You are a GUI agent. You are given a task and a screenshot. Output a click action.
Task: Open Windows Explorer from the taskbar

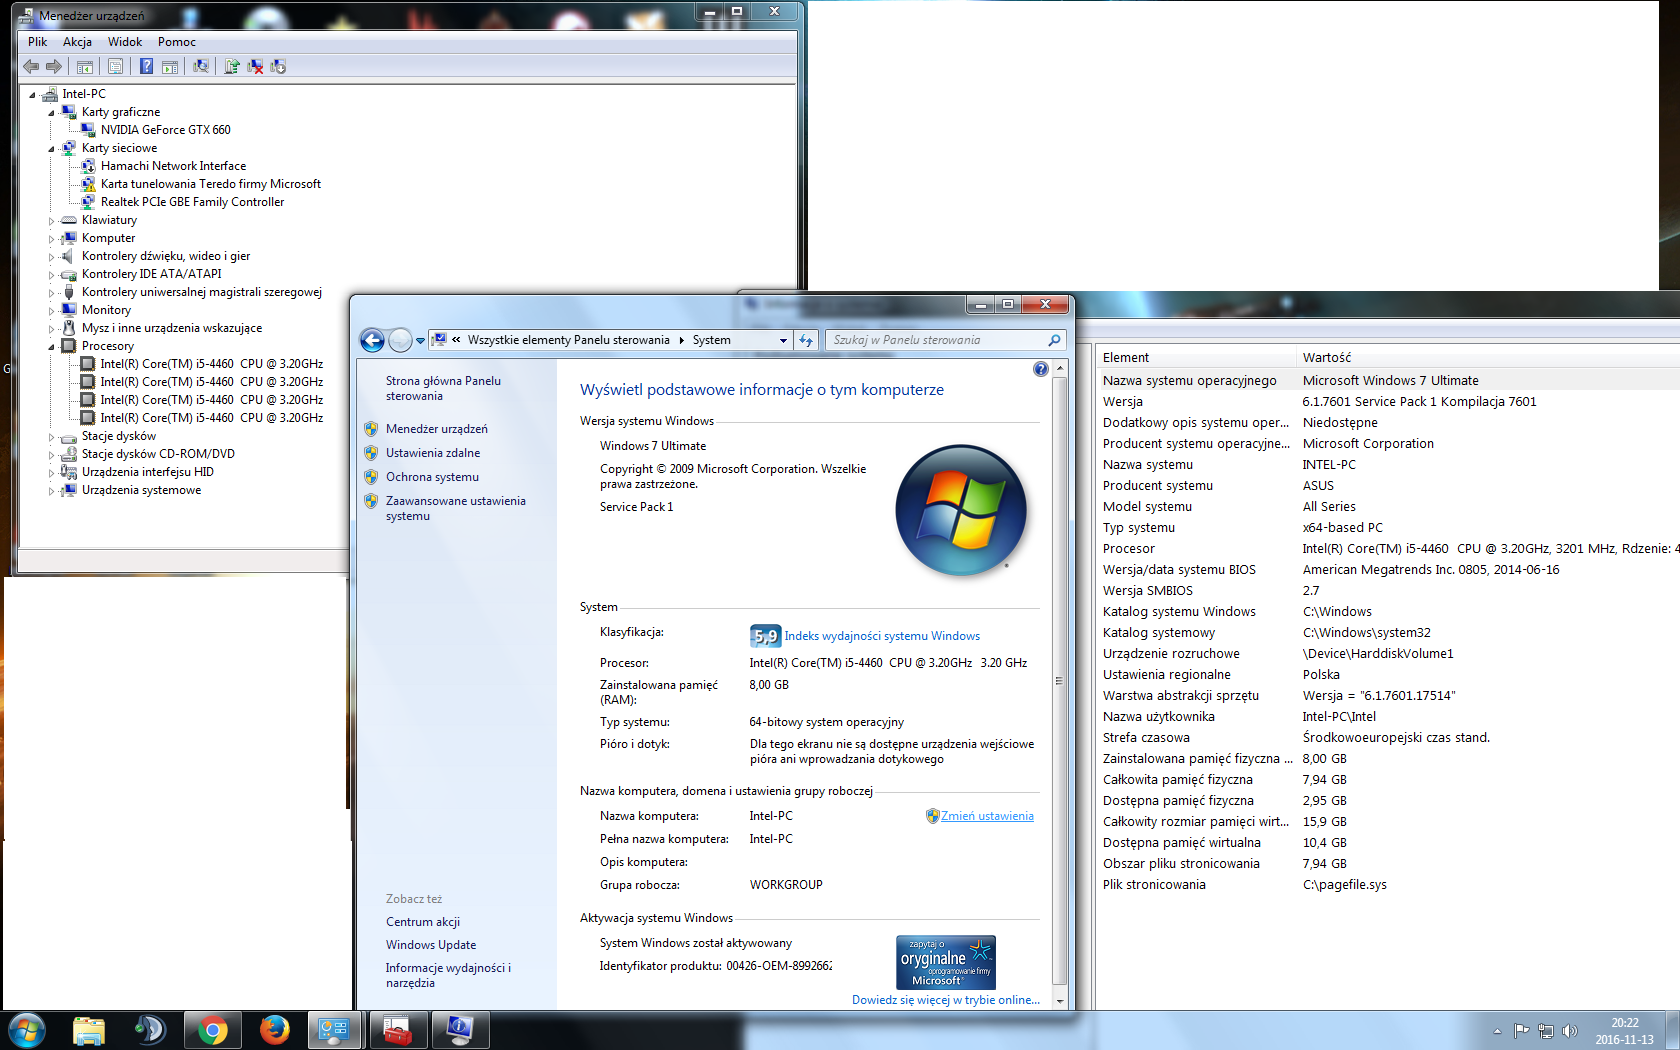(x=89, y=1030)
